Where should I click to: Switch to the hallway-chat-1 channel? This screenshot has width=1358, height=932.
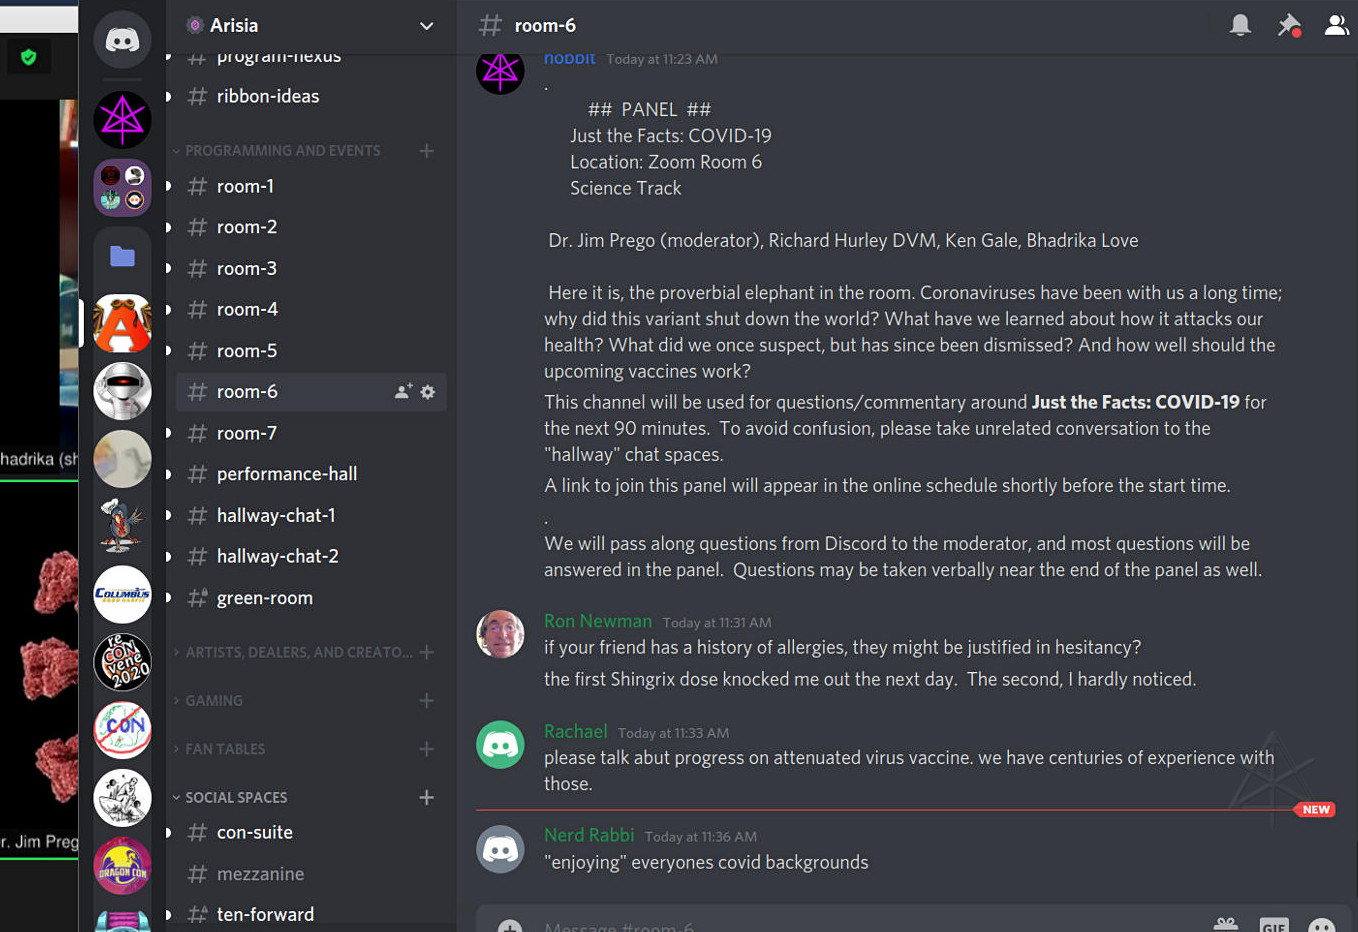(x=276, y=515)
